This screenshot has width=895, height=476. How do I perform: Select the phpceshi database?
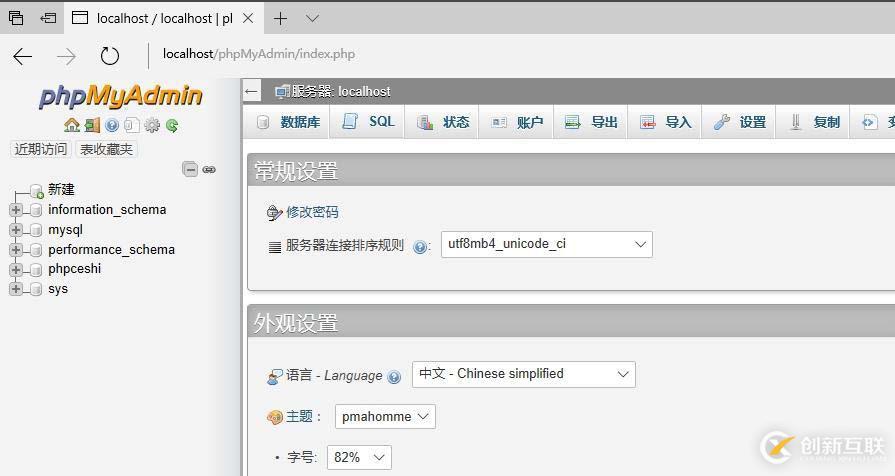[x=75, y=269]
